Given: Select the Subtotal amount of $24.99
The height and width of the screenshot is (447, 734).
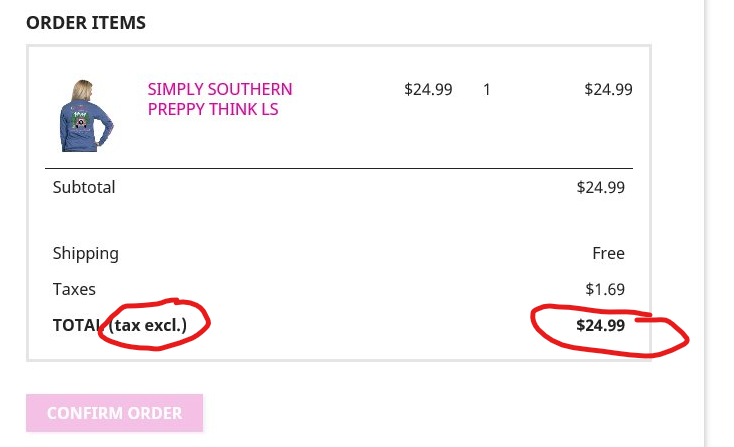Looking at the screenshot, I should pyautogui.click(x=601, y=187).
